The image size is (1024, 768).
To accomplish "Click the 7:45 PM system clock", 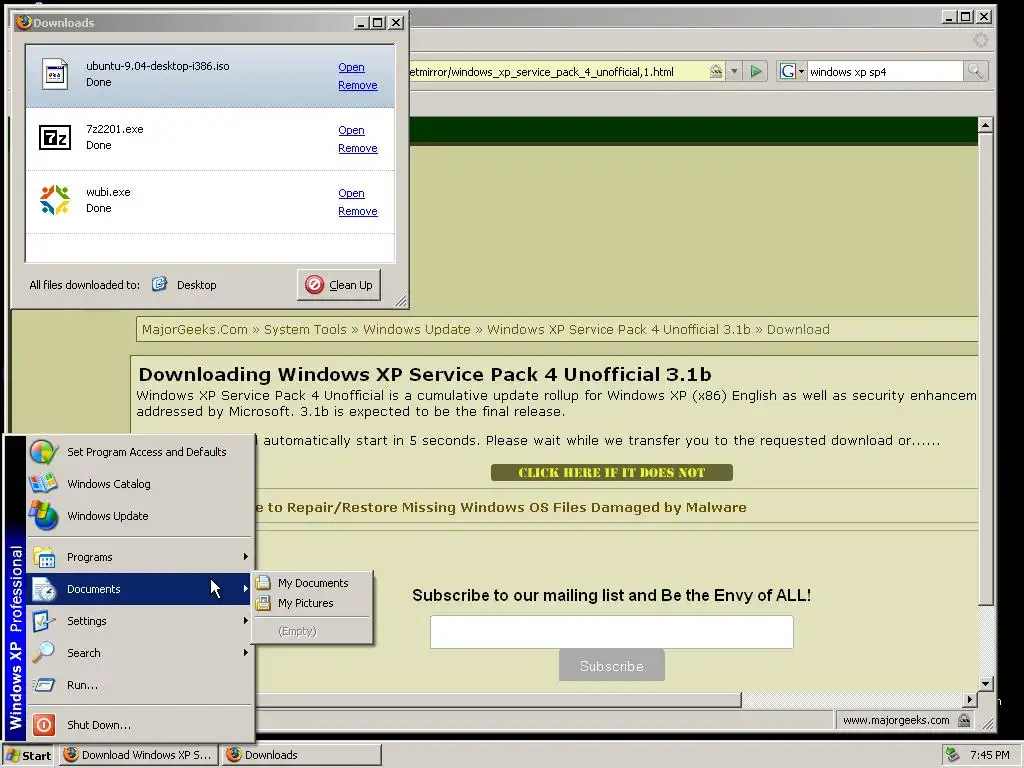I will [x=989, y=755].
